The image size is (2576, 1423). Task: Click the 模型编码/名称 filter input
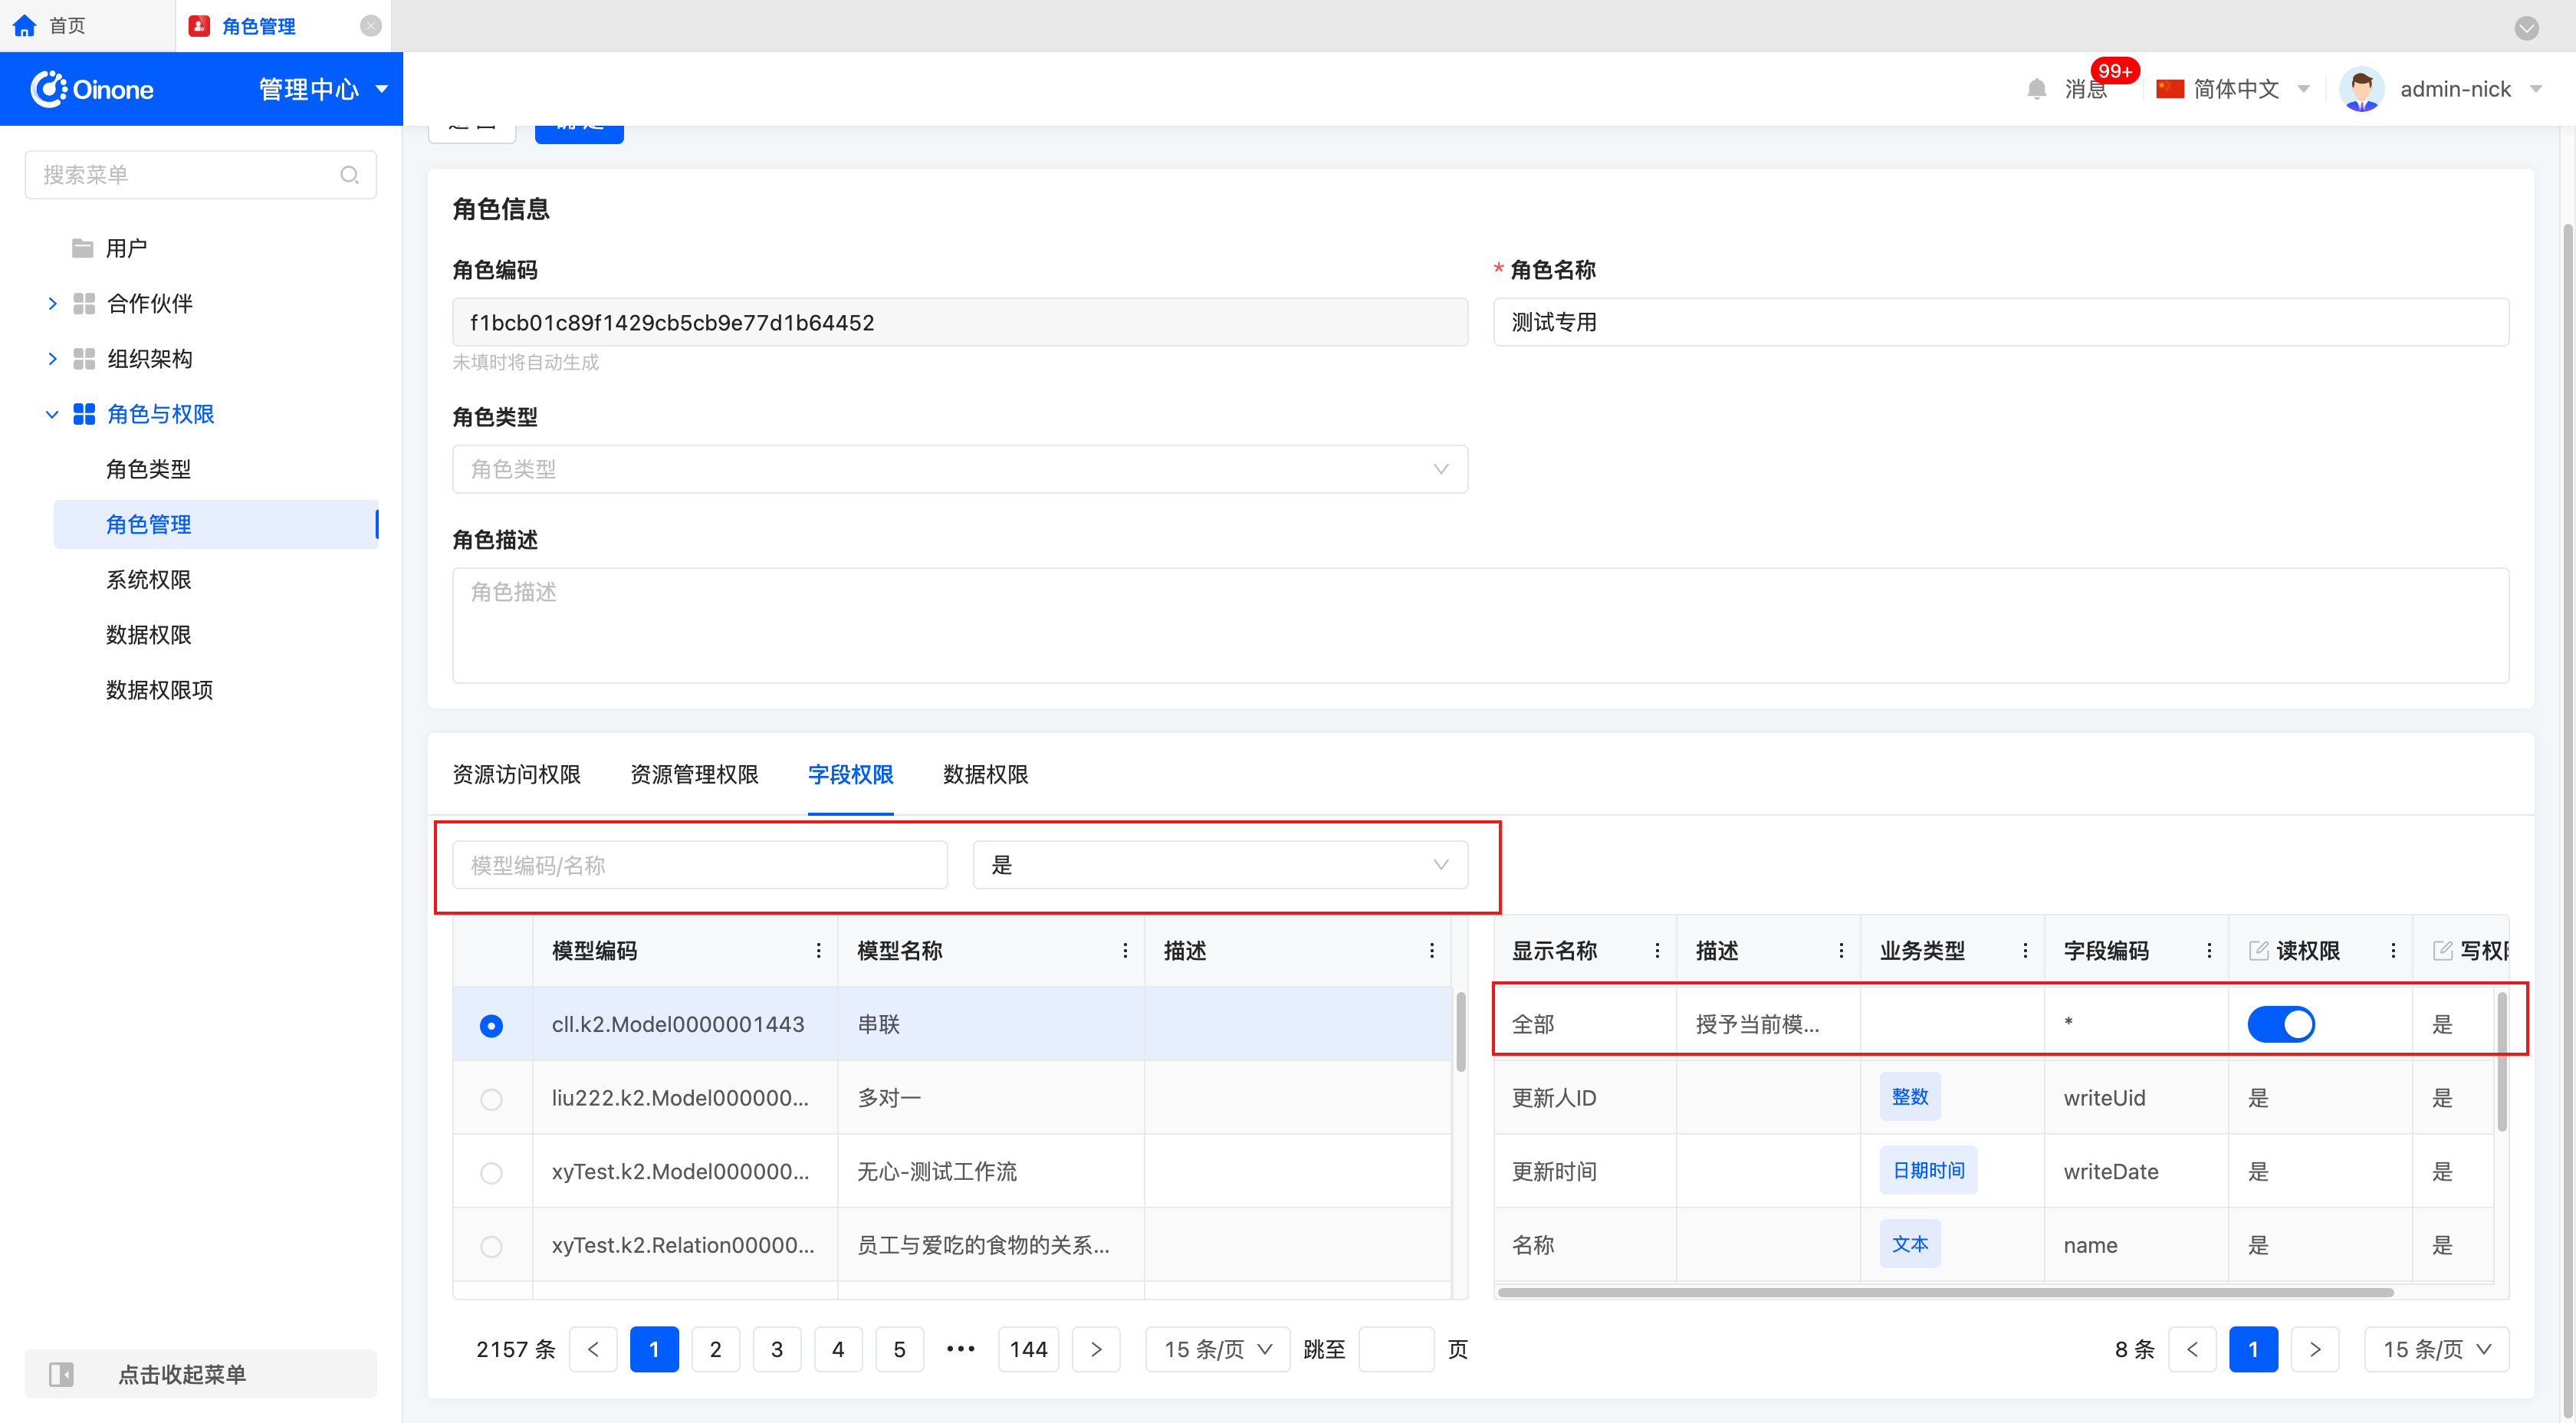700,865
